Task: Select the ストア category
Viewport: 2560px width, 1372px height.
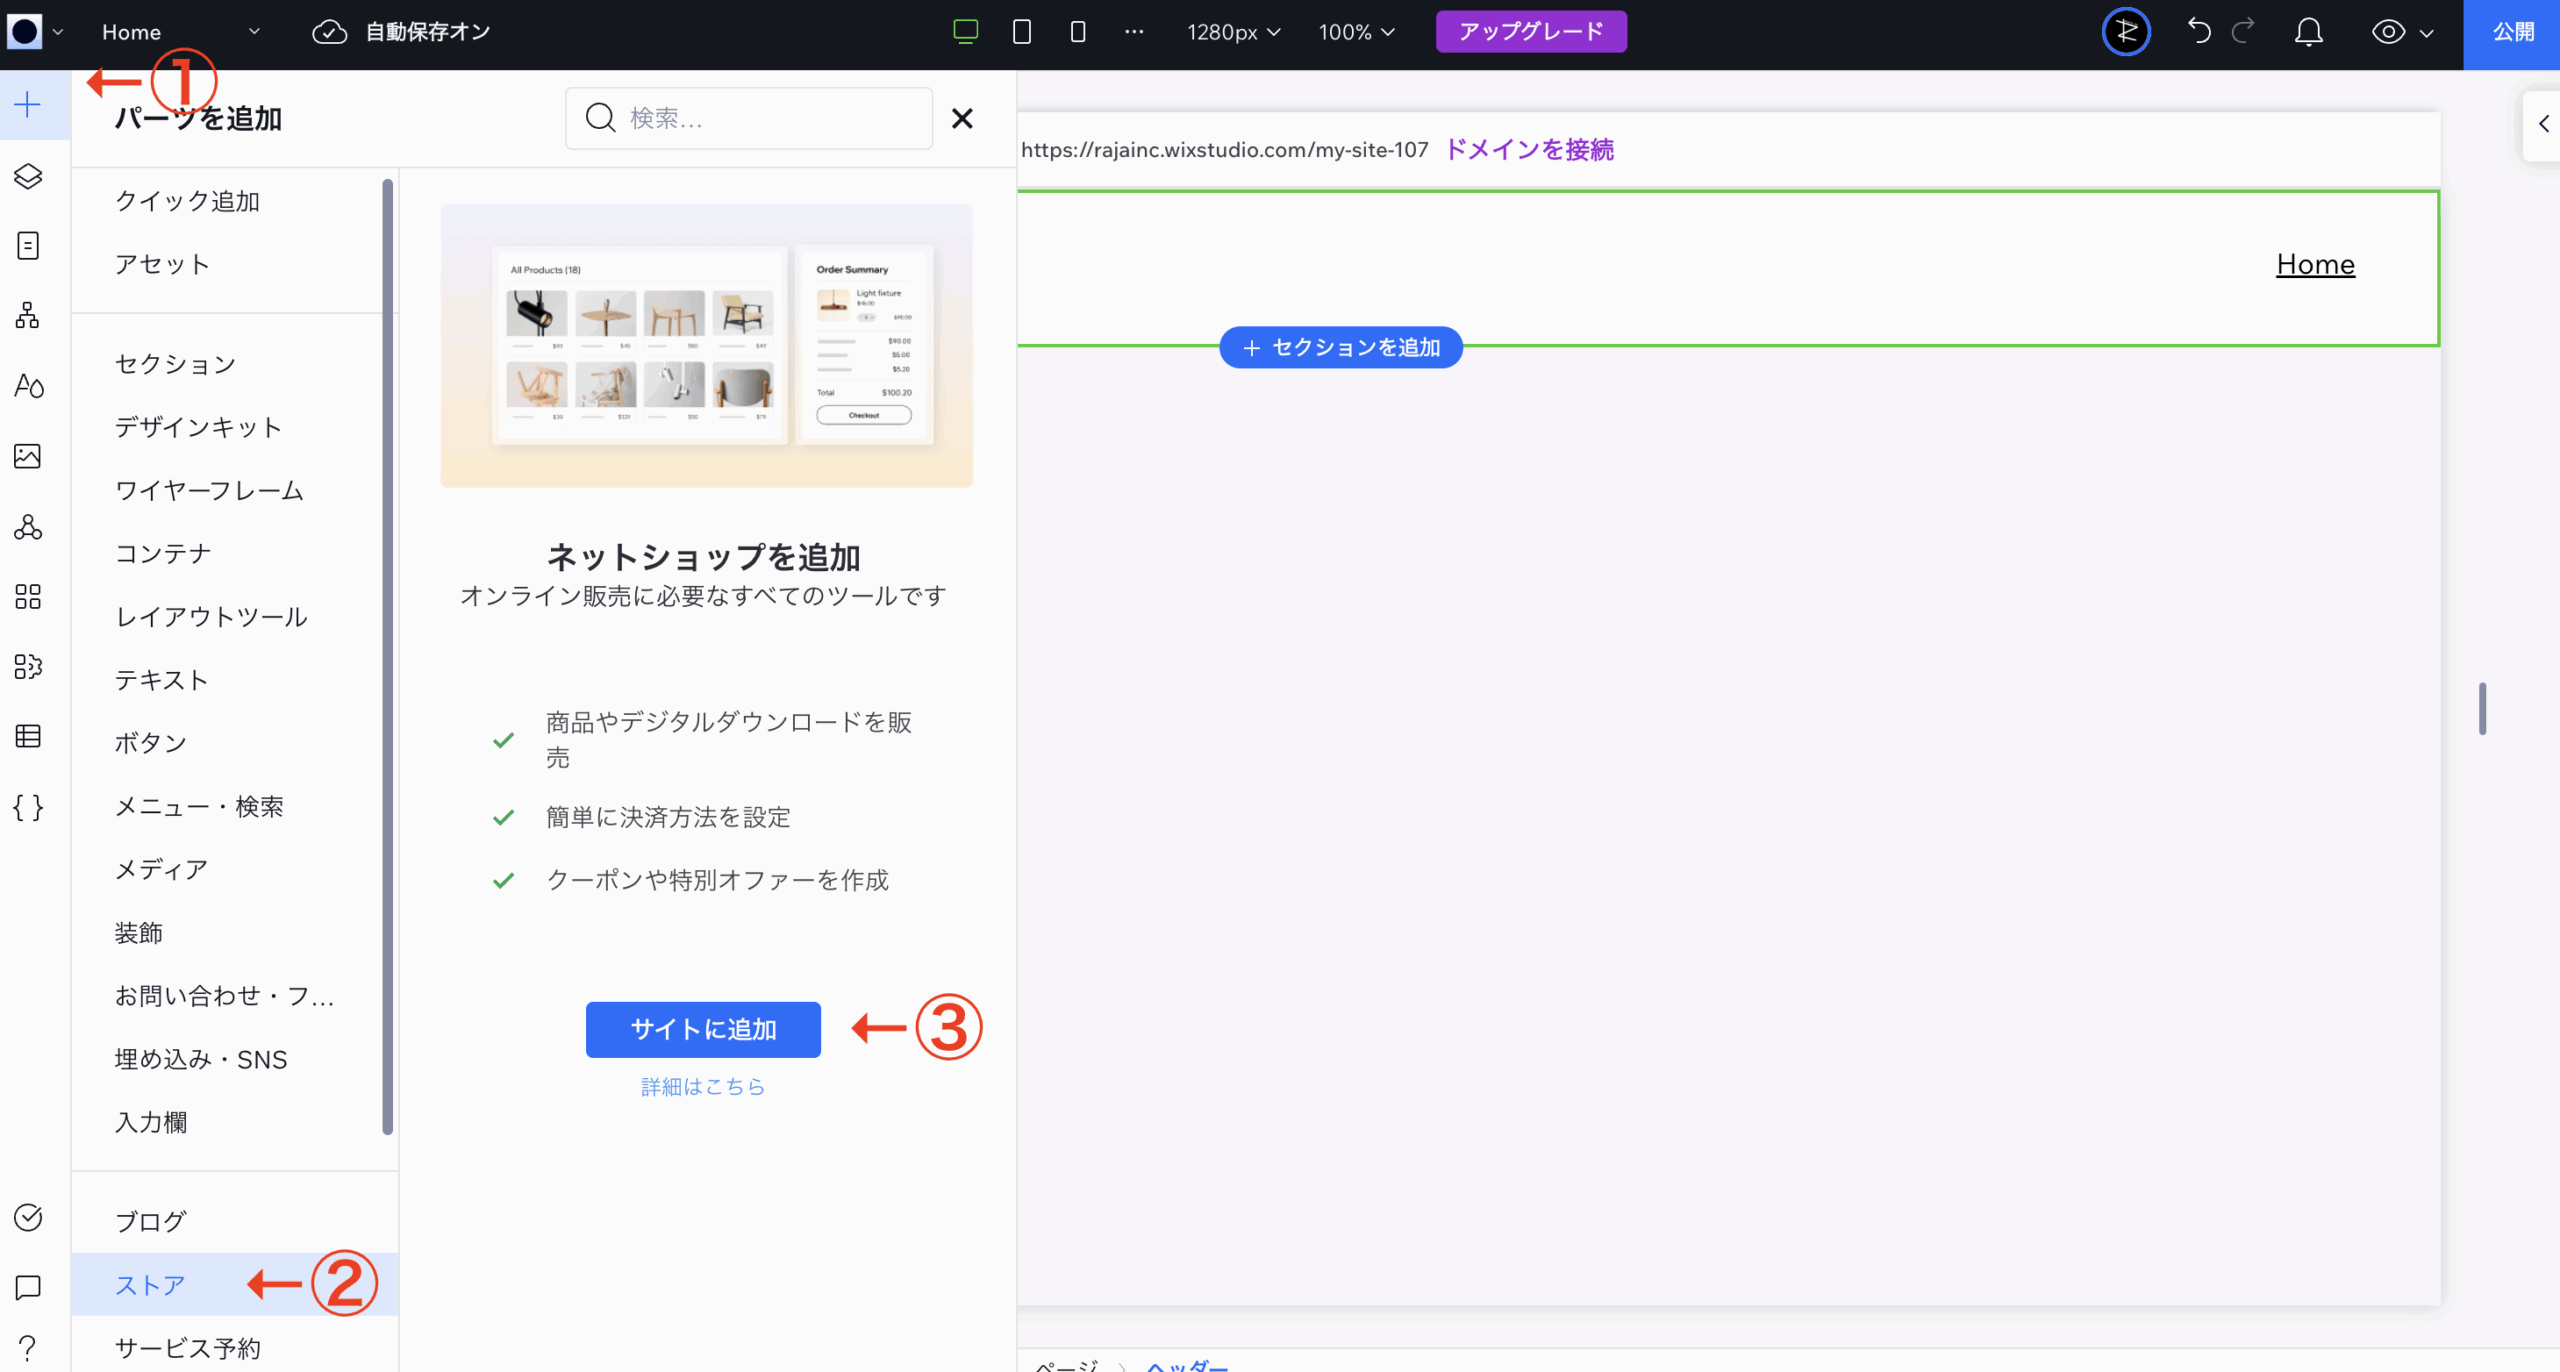Action: (x=150, y=1285)
